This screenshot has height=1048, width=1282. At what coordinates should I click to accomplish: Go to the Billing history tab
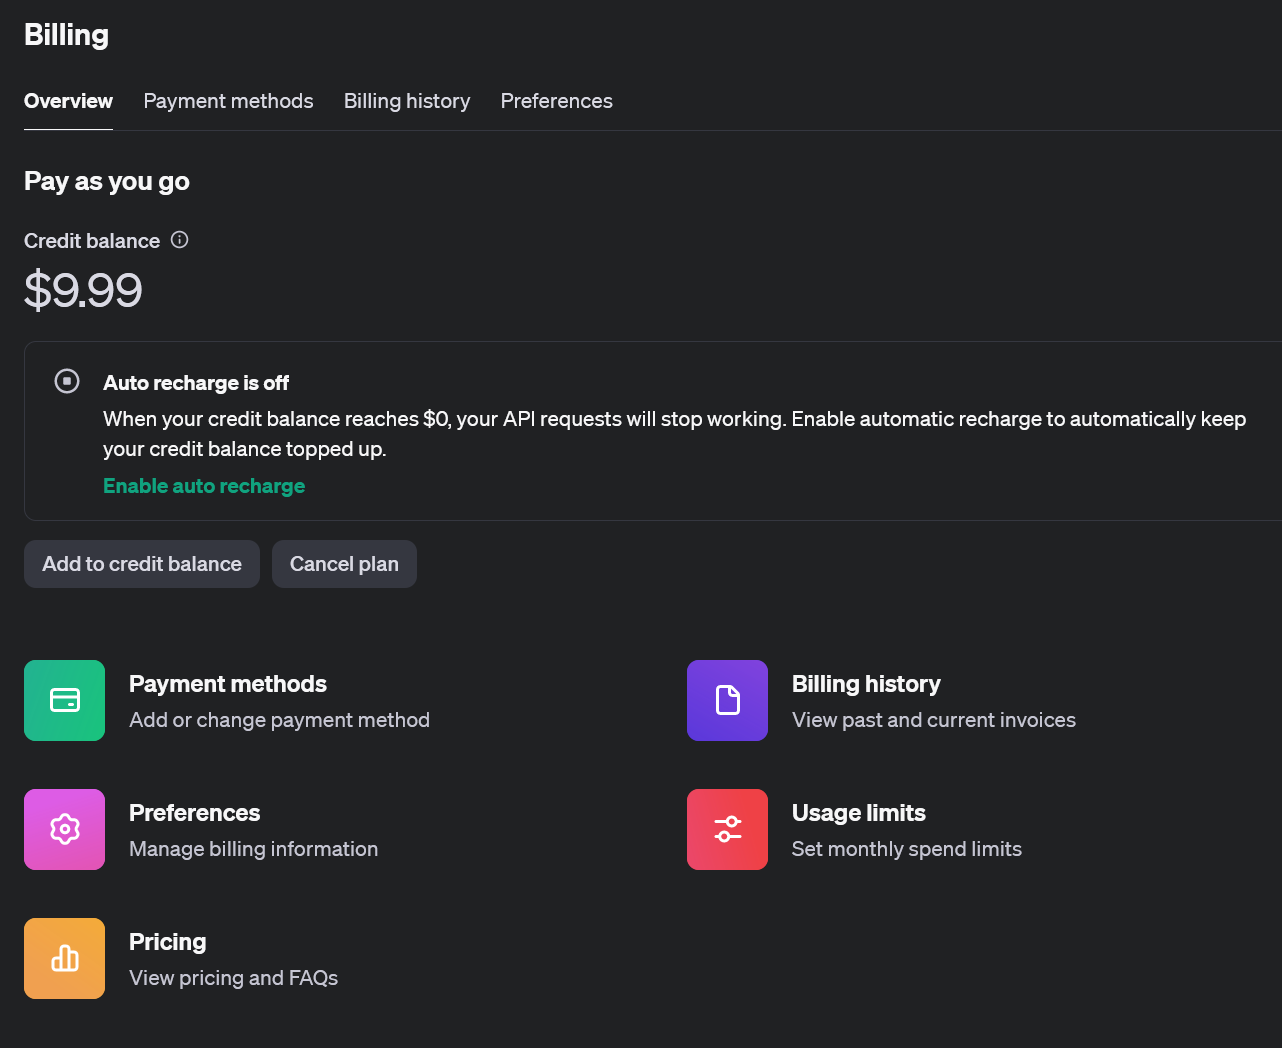coord(407,101)
